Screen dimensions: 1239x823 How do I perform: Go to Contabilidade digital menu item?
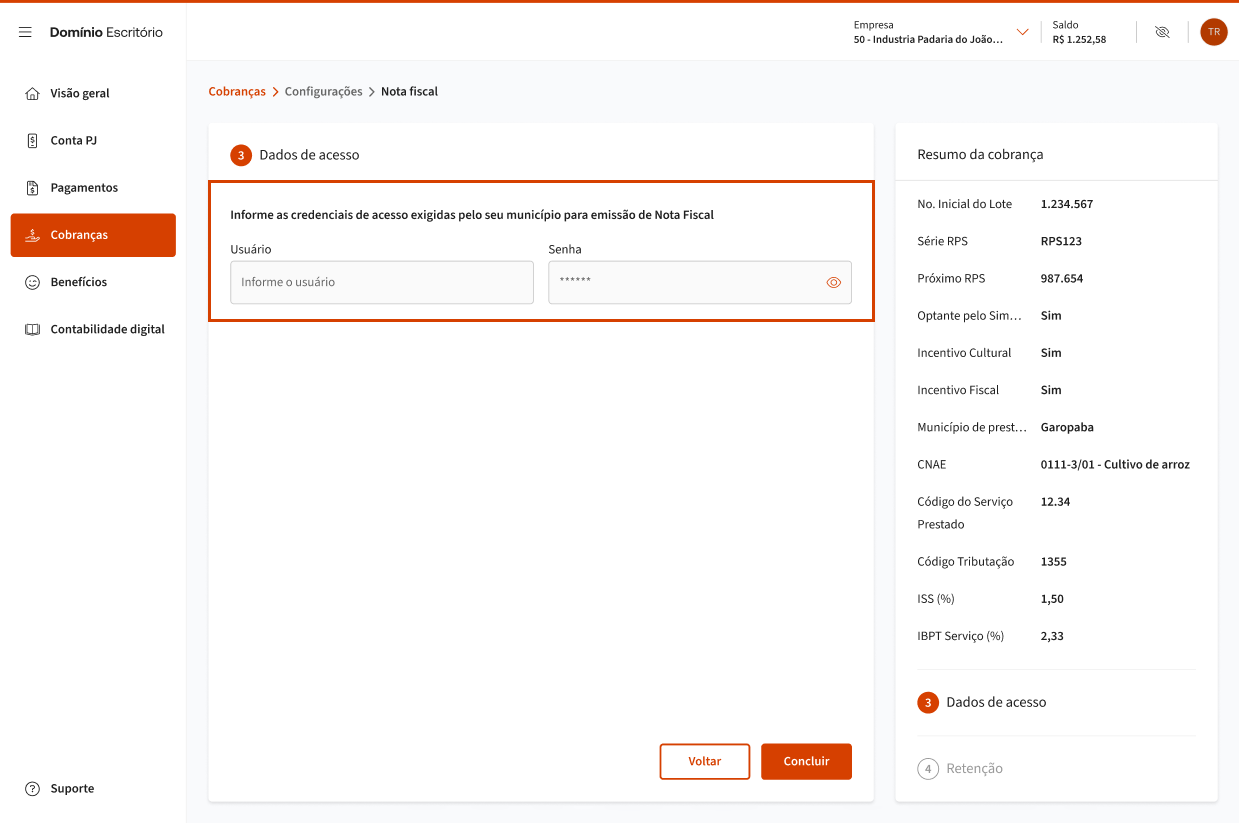pyautogui.click(x=107, y=329)
